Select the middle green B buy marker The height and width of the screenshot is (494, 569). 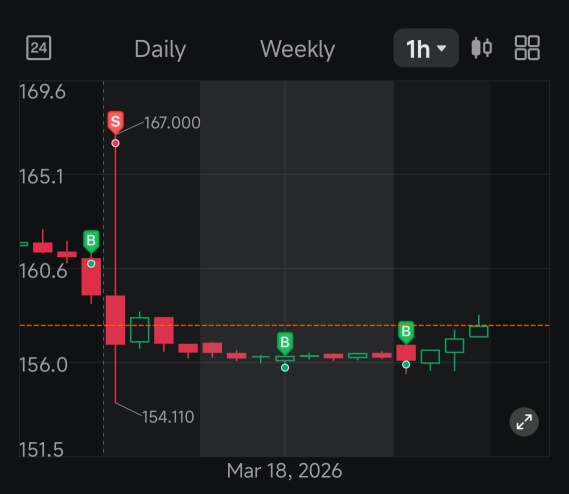click(285, 343)
